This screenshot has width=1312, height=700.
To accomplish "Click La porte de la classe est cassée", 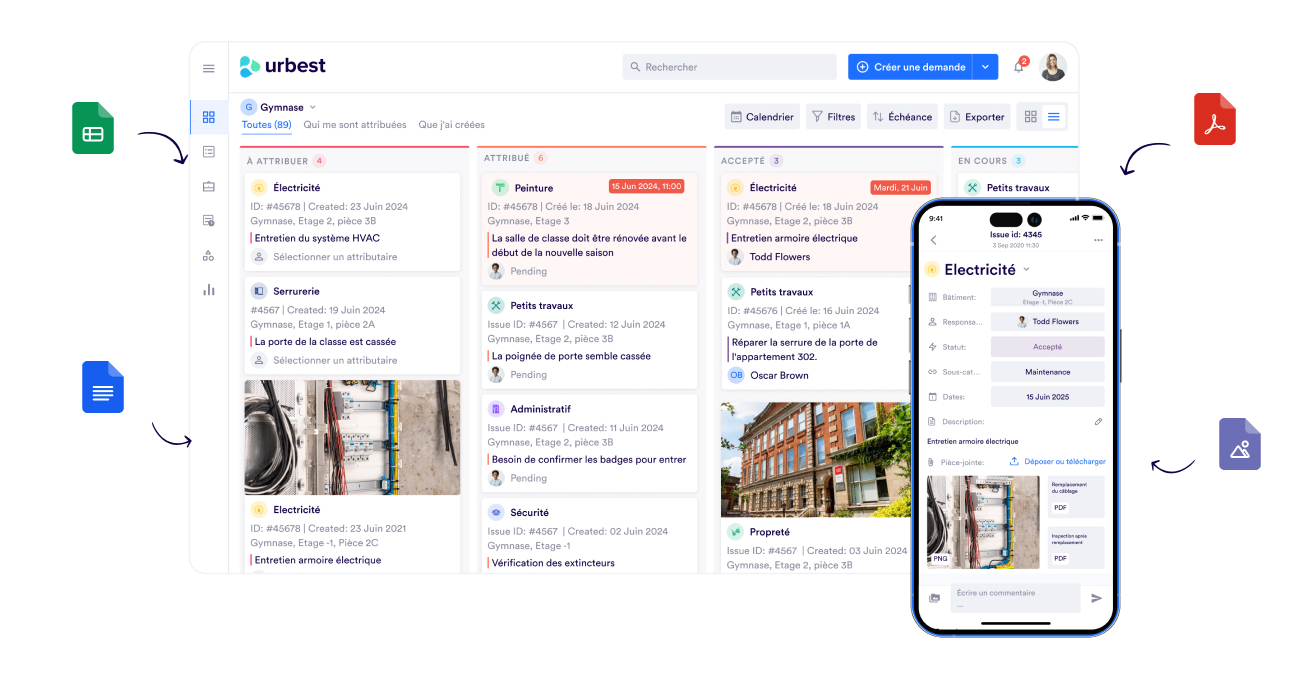I will point(325,342).
